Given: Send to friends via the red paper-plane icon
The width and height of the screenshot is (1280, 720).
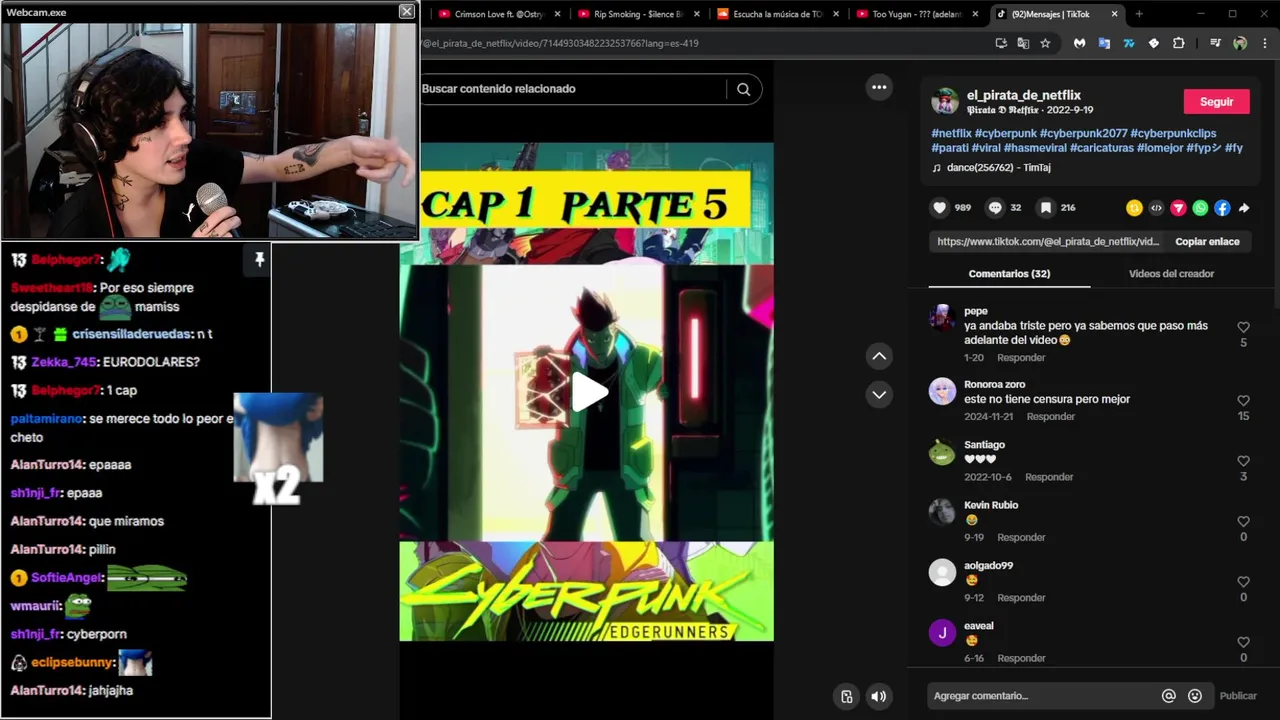Looking at the screenshot, I should [1178, 208].
